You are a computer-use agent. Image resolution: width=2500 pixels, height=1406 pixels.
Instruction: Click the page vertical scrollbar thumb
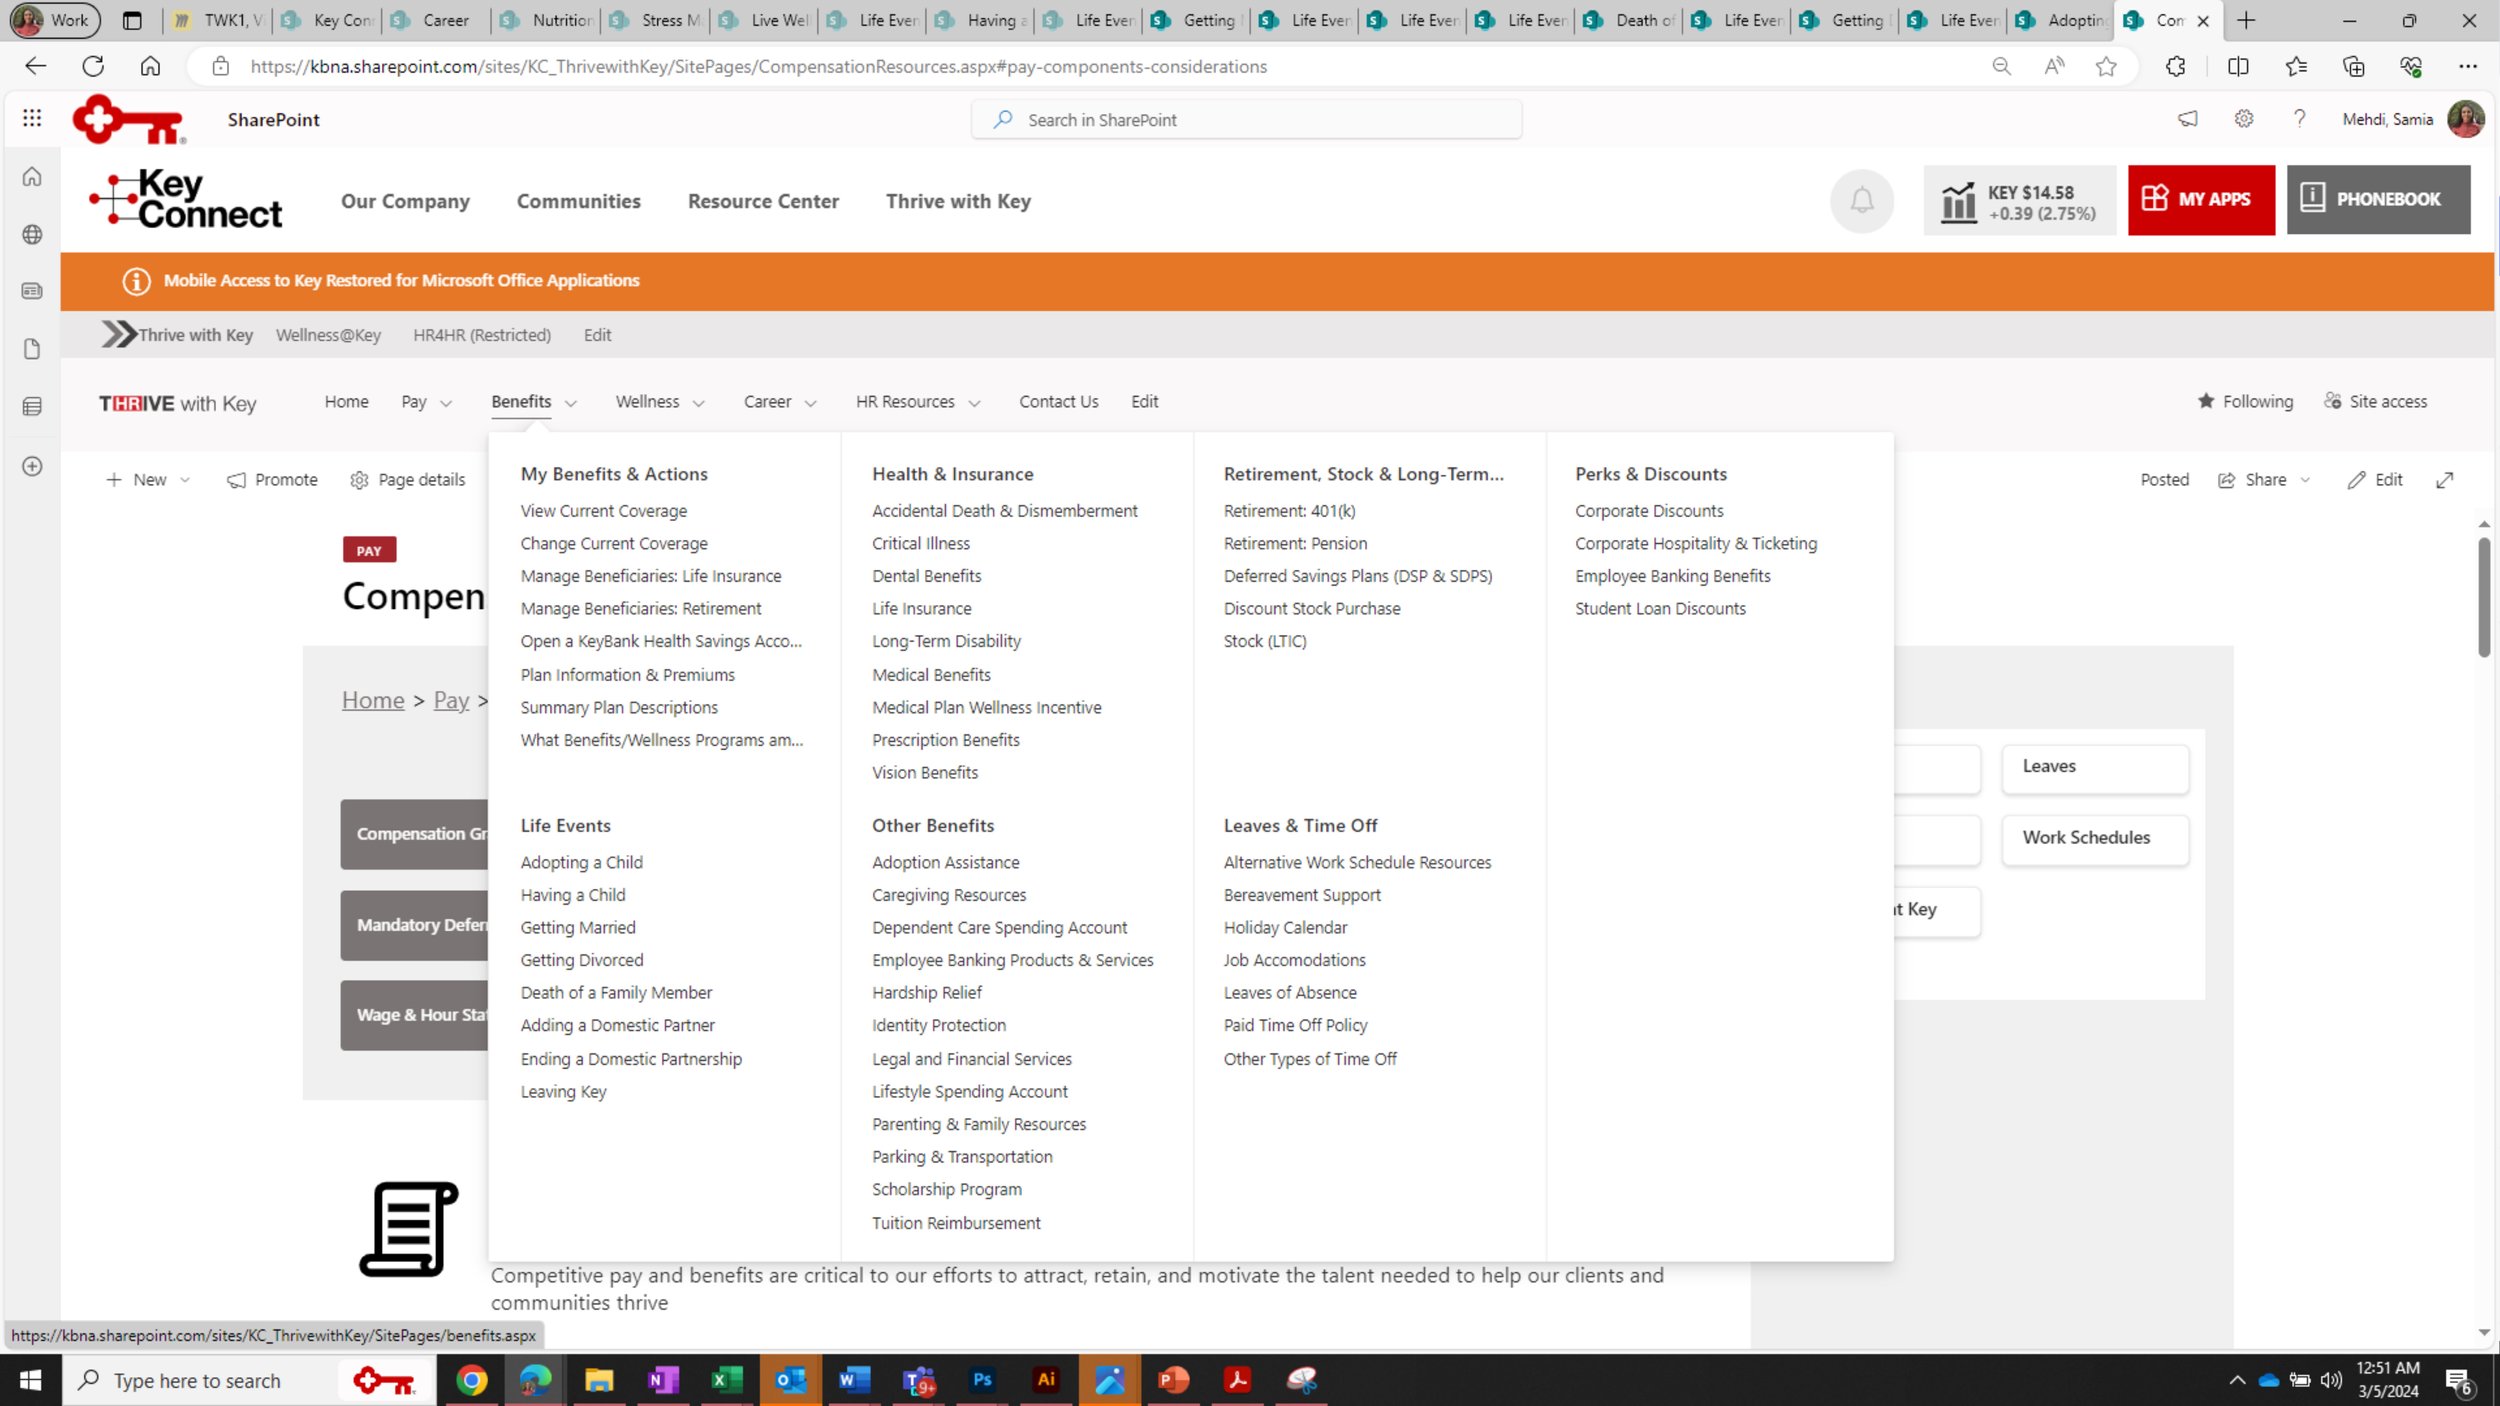point(2484,597)
